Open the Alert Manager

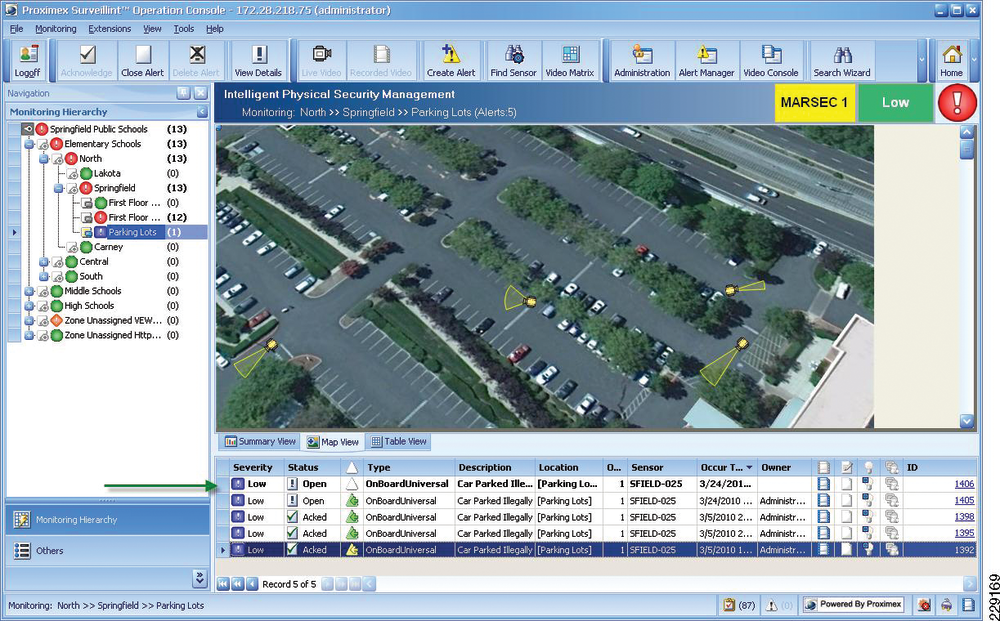(706, 59)
